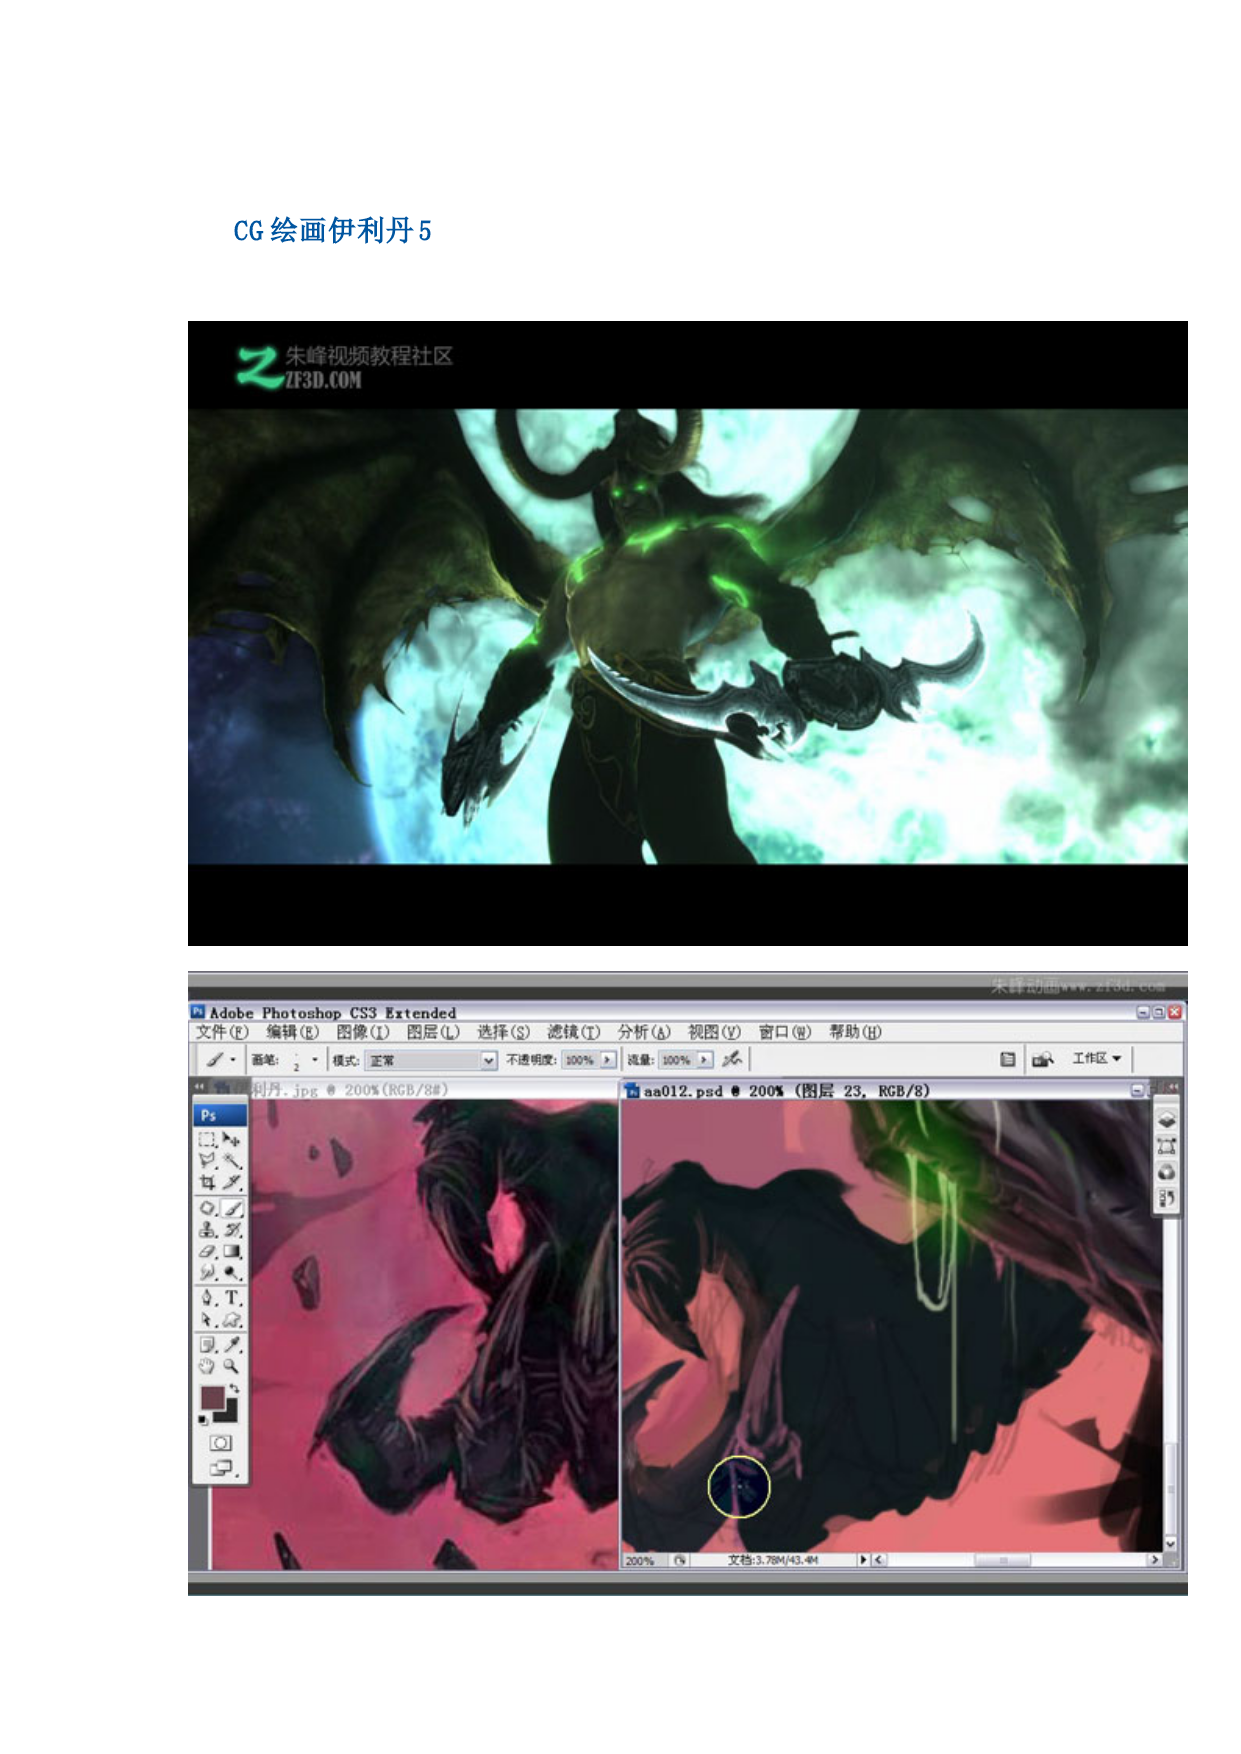Viewport: 1241px width, 1754px height.
Task: Select the Brush tool in toolbox
Action: [232, 1208]
